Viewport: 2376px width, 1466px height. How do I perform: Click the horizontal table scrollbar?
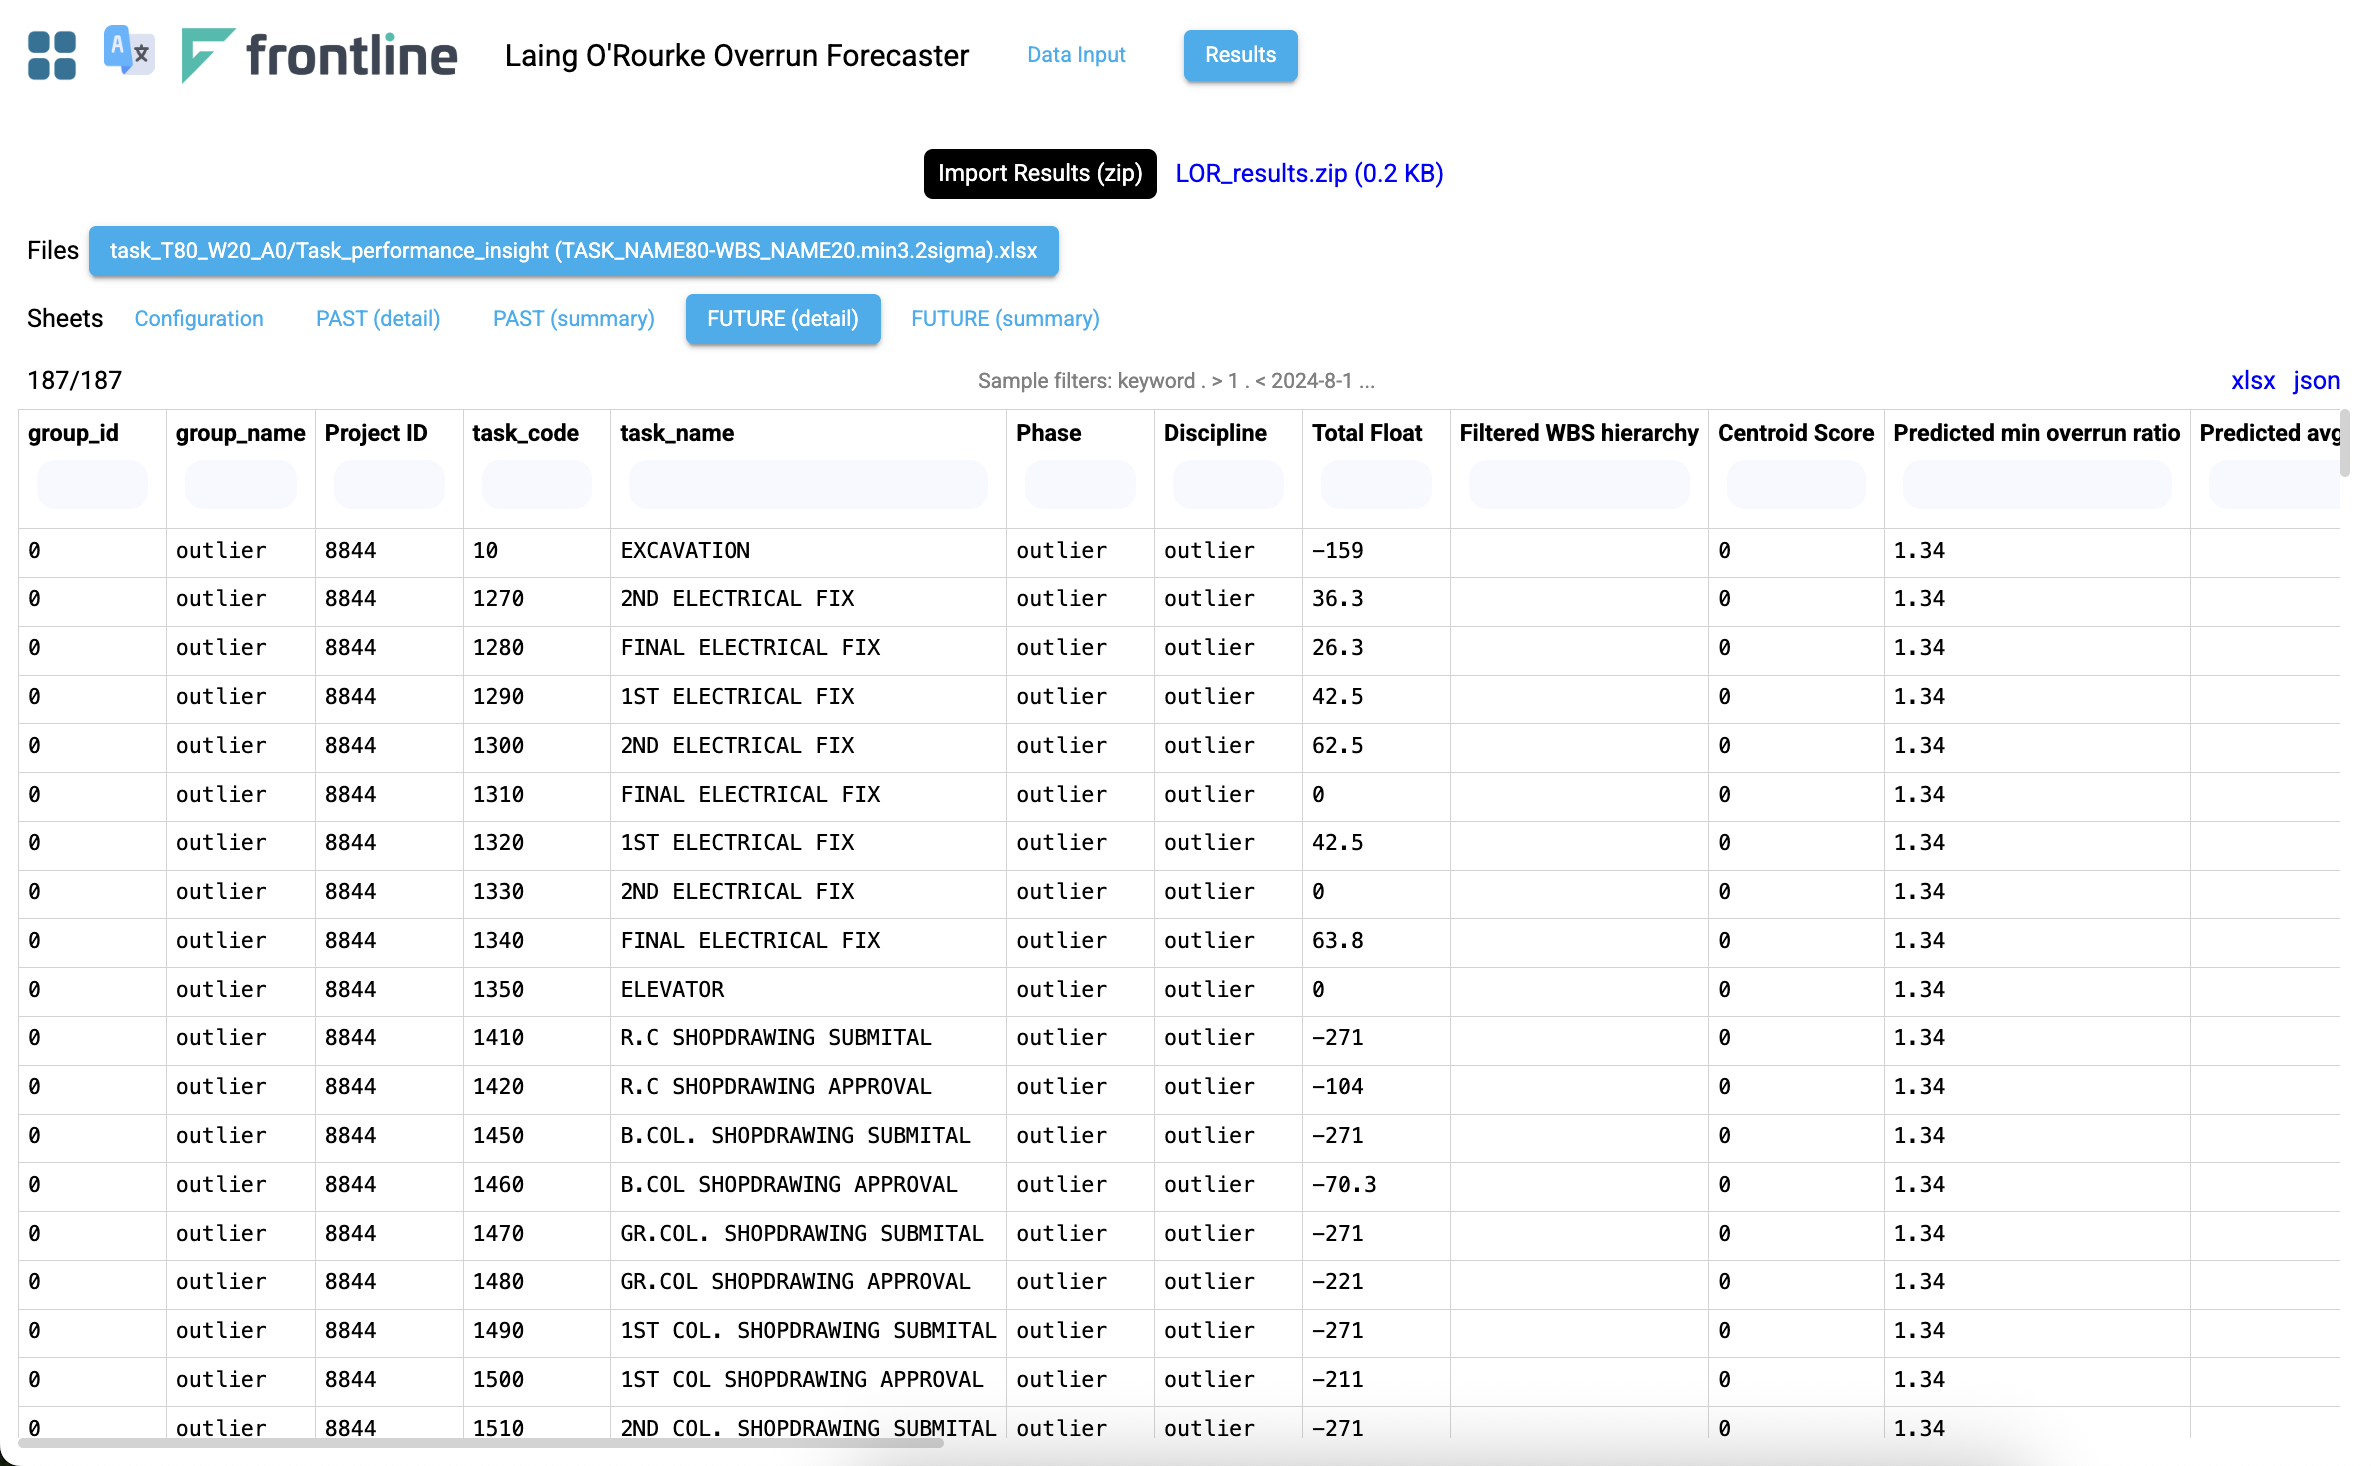click(x=481, y=1442)
